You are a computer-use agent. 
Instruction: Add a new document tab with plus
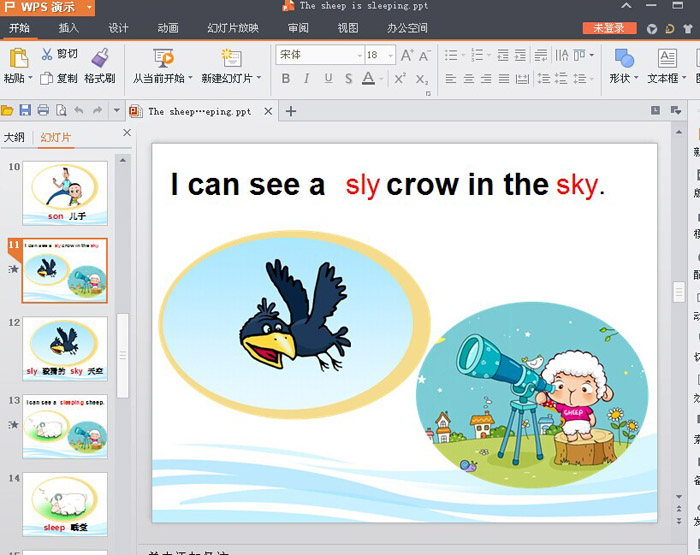pos(291,111)
